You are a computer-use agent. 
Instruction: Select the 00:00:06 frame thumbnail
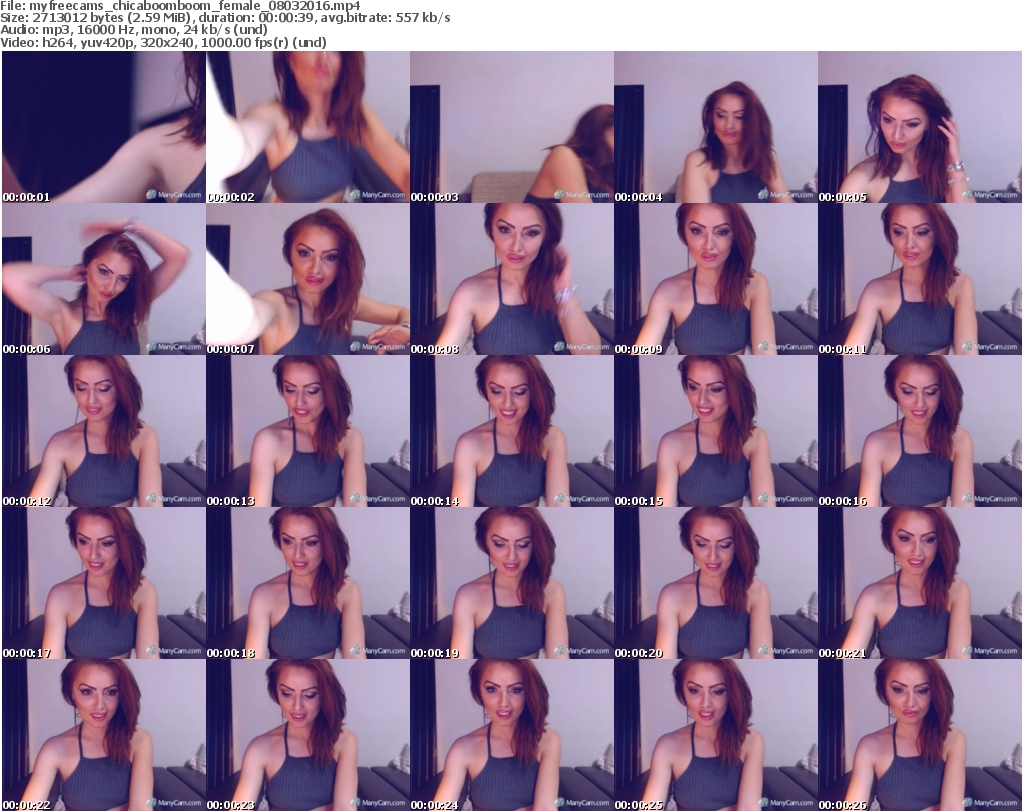tap(104, 280)
